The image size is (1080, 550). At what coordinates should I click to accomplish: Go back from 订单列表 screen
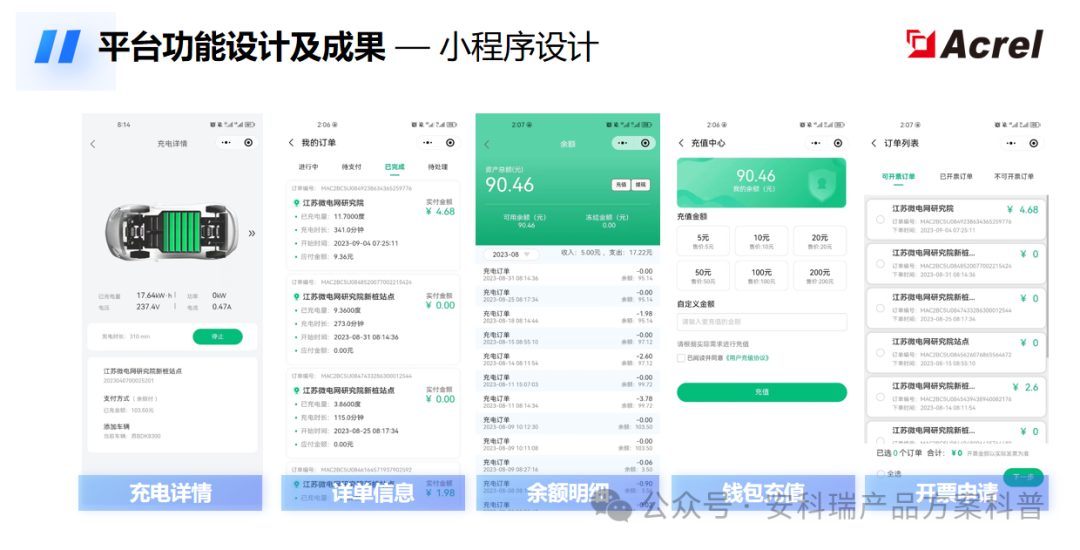click(x=874, y=143)
